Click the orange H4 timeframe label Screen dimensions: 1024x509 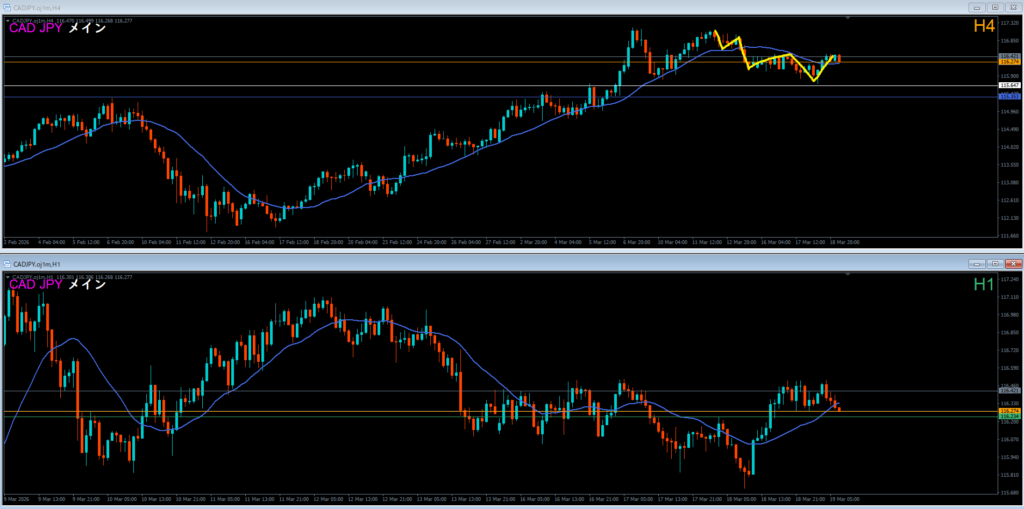pos(984,27)
